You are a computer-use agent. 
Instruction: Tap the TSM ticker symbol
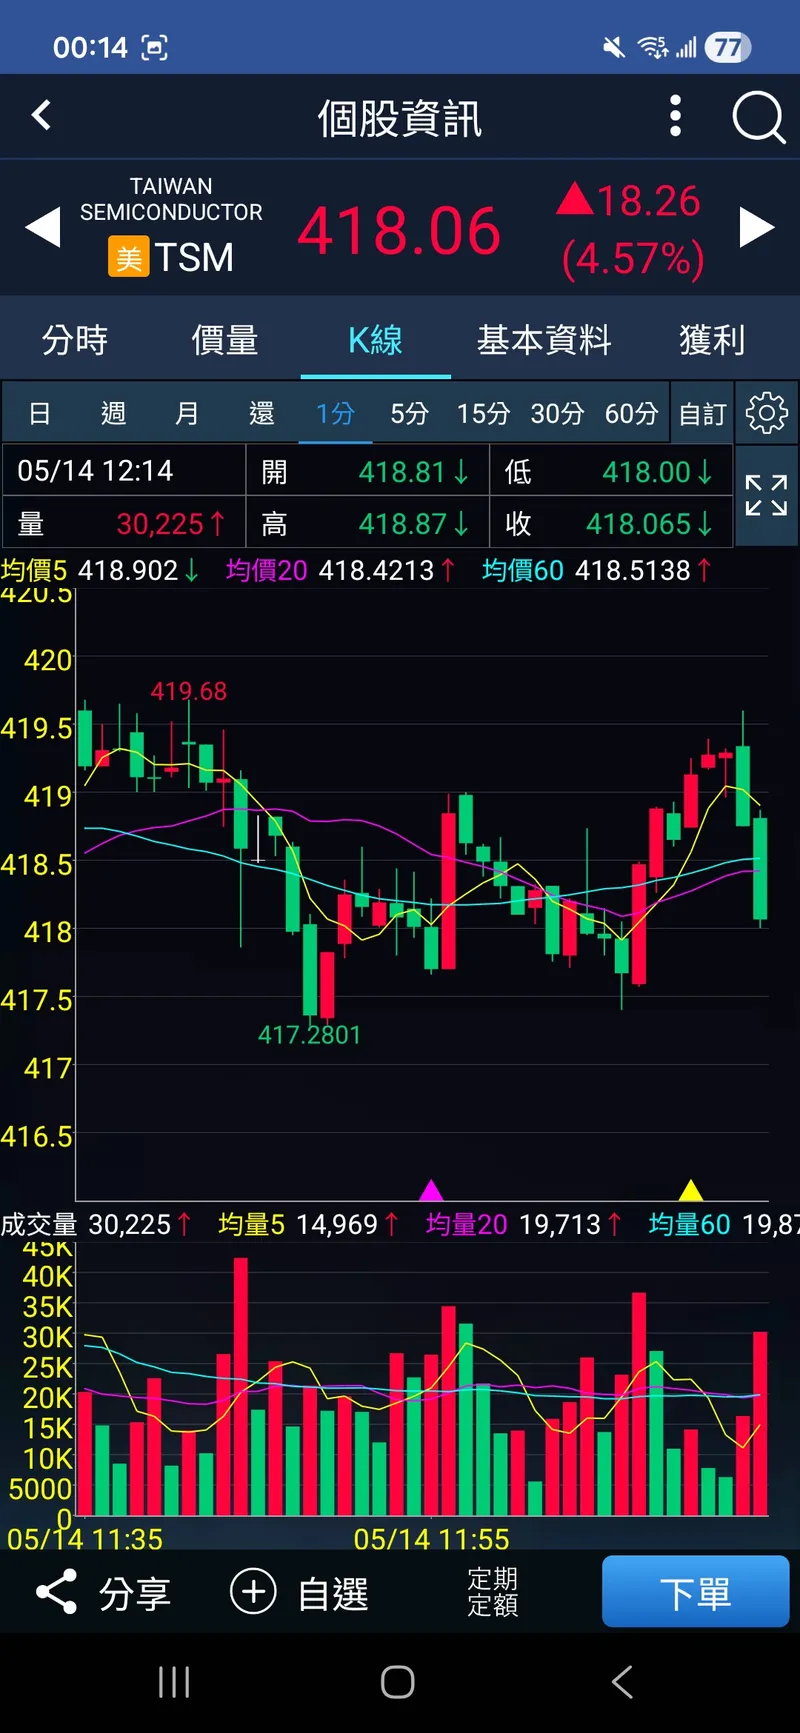point(194,257)
